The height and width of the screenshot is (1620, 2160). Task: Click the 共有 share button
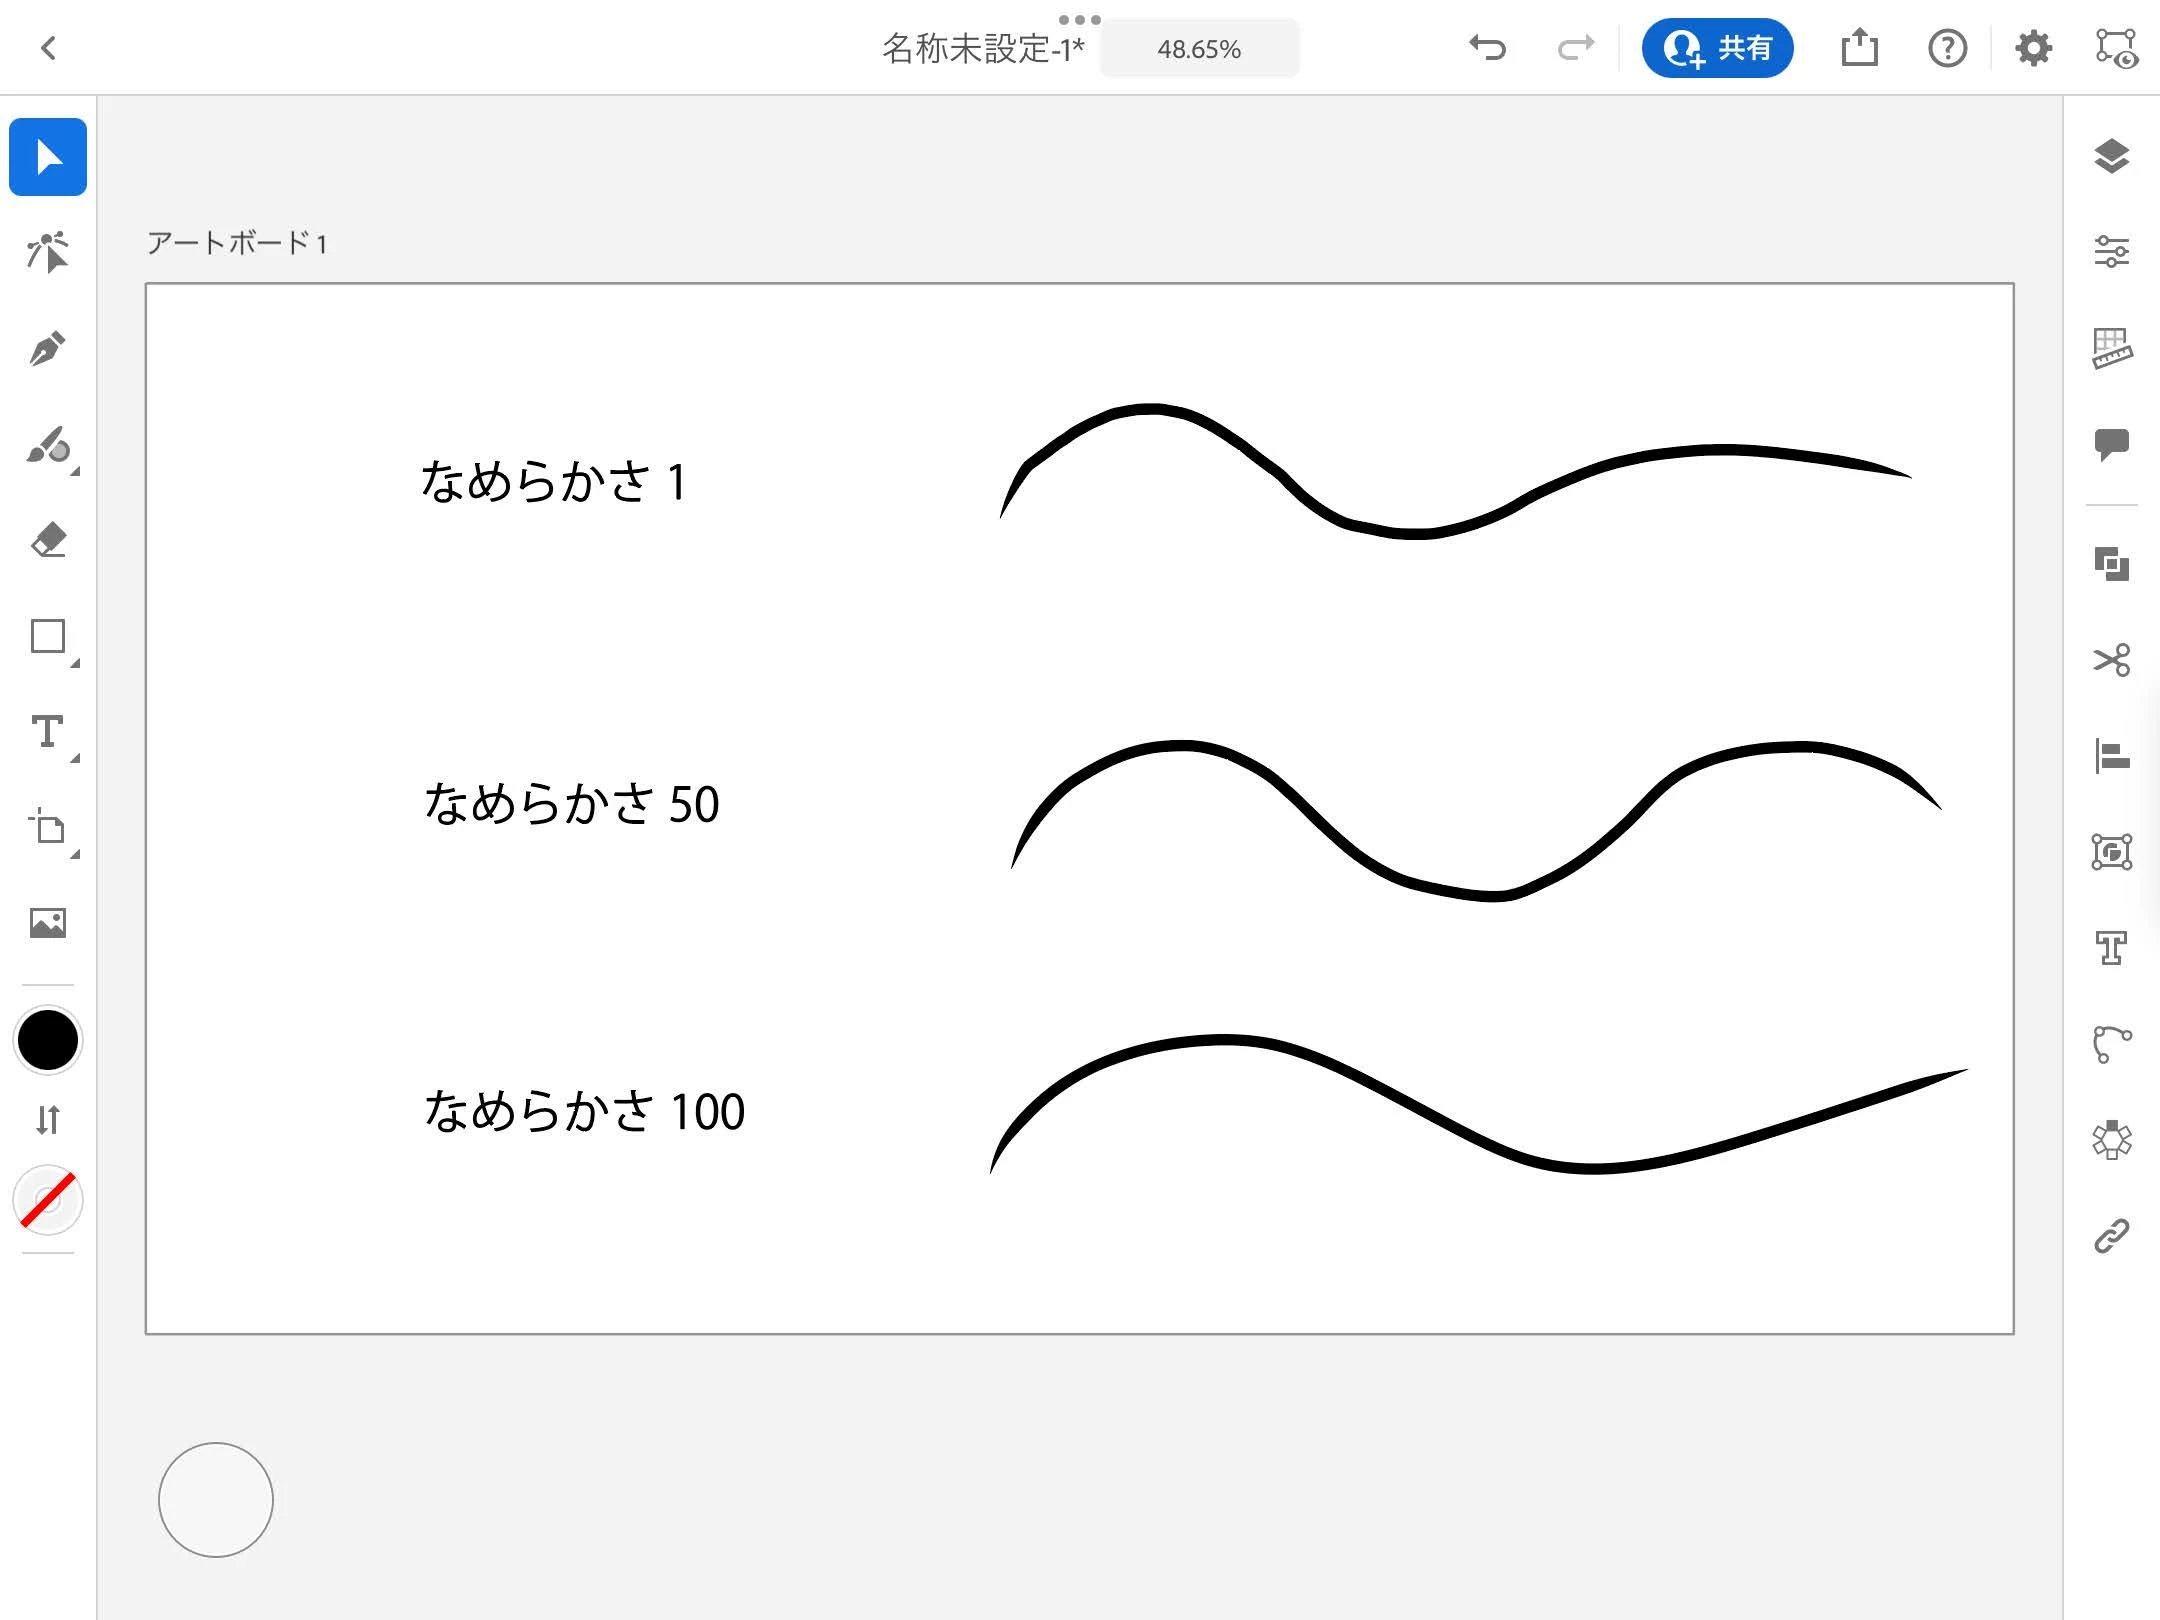tap(1717, 48)
